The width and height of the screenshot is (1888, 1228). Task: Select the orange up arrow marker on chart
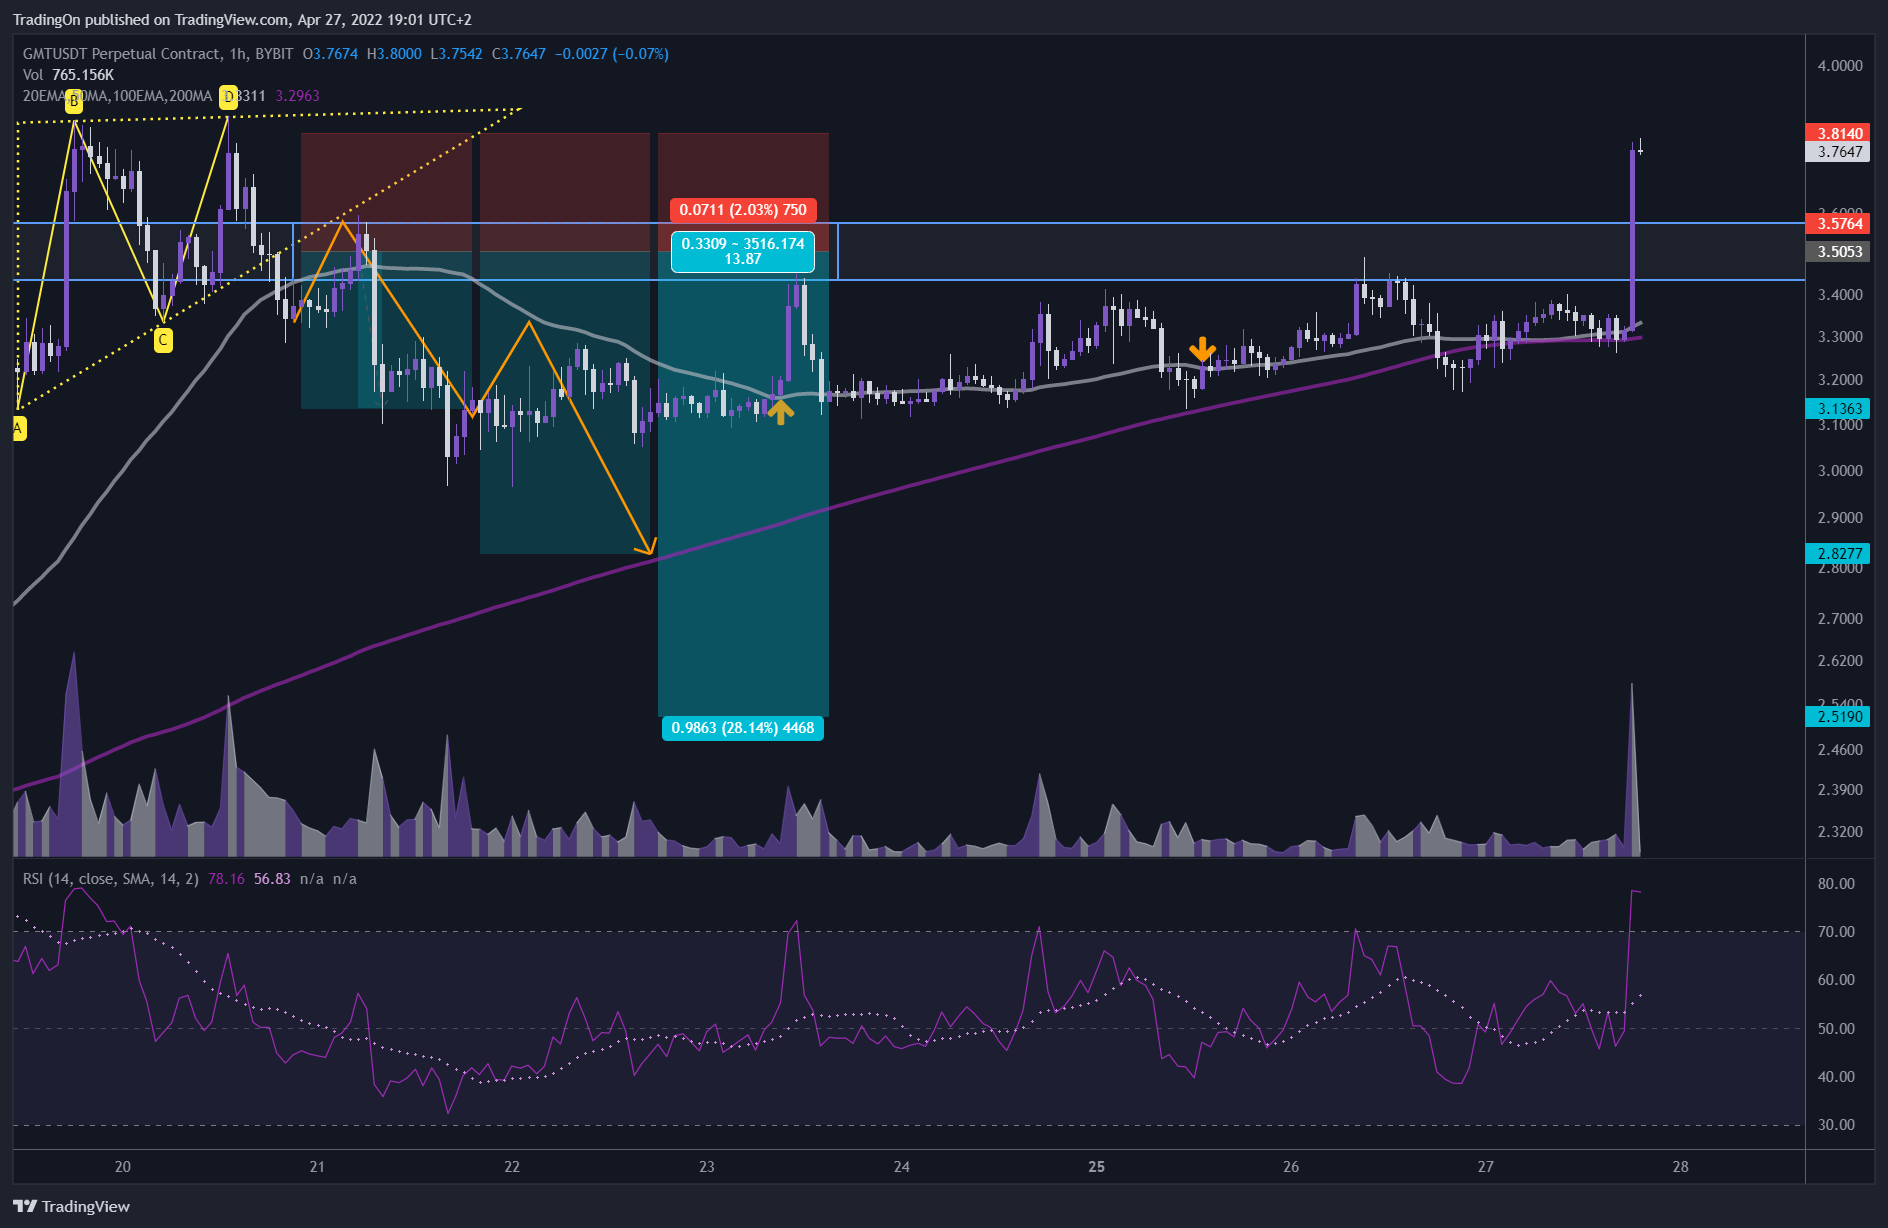(780, 411)
